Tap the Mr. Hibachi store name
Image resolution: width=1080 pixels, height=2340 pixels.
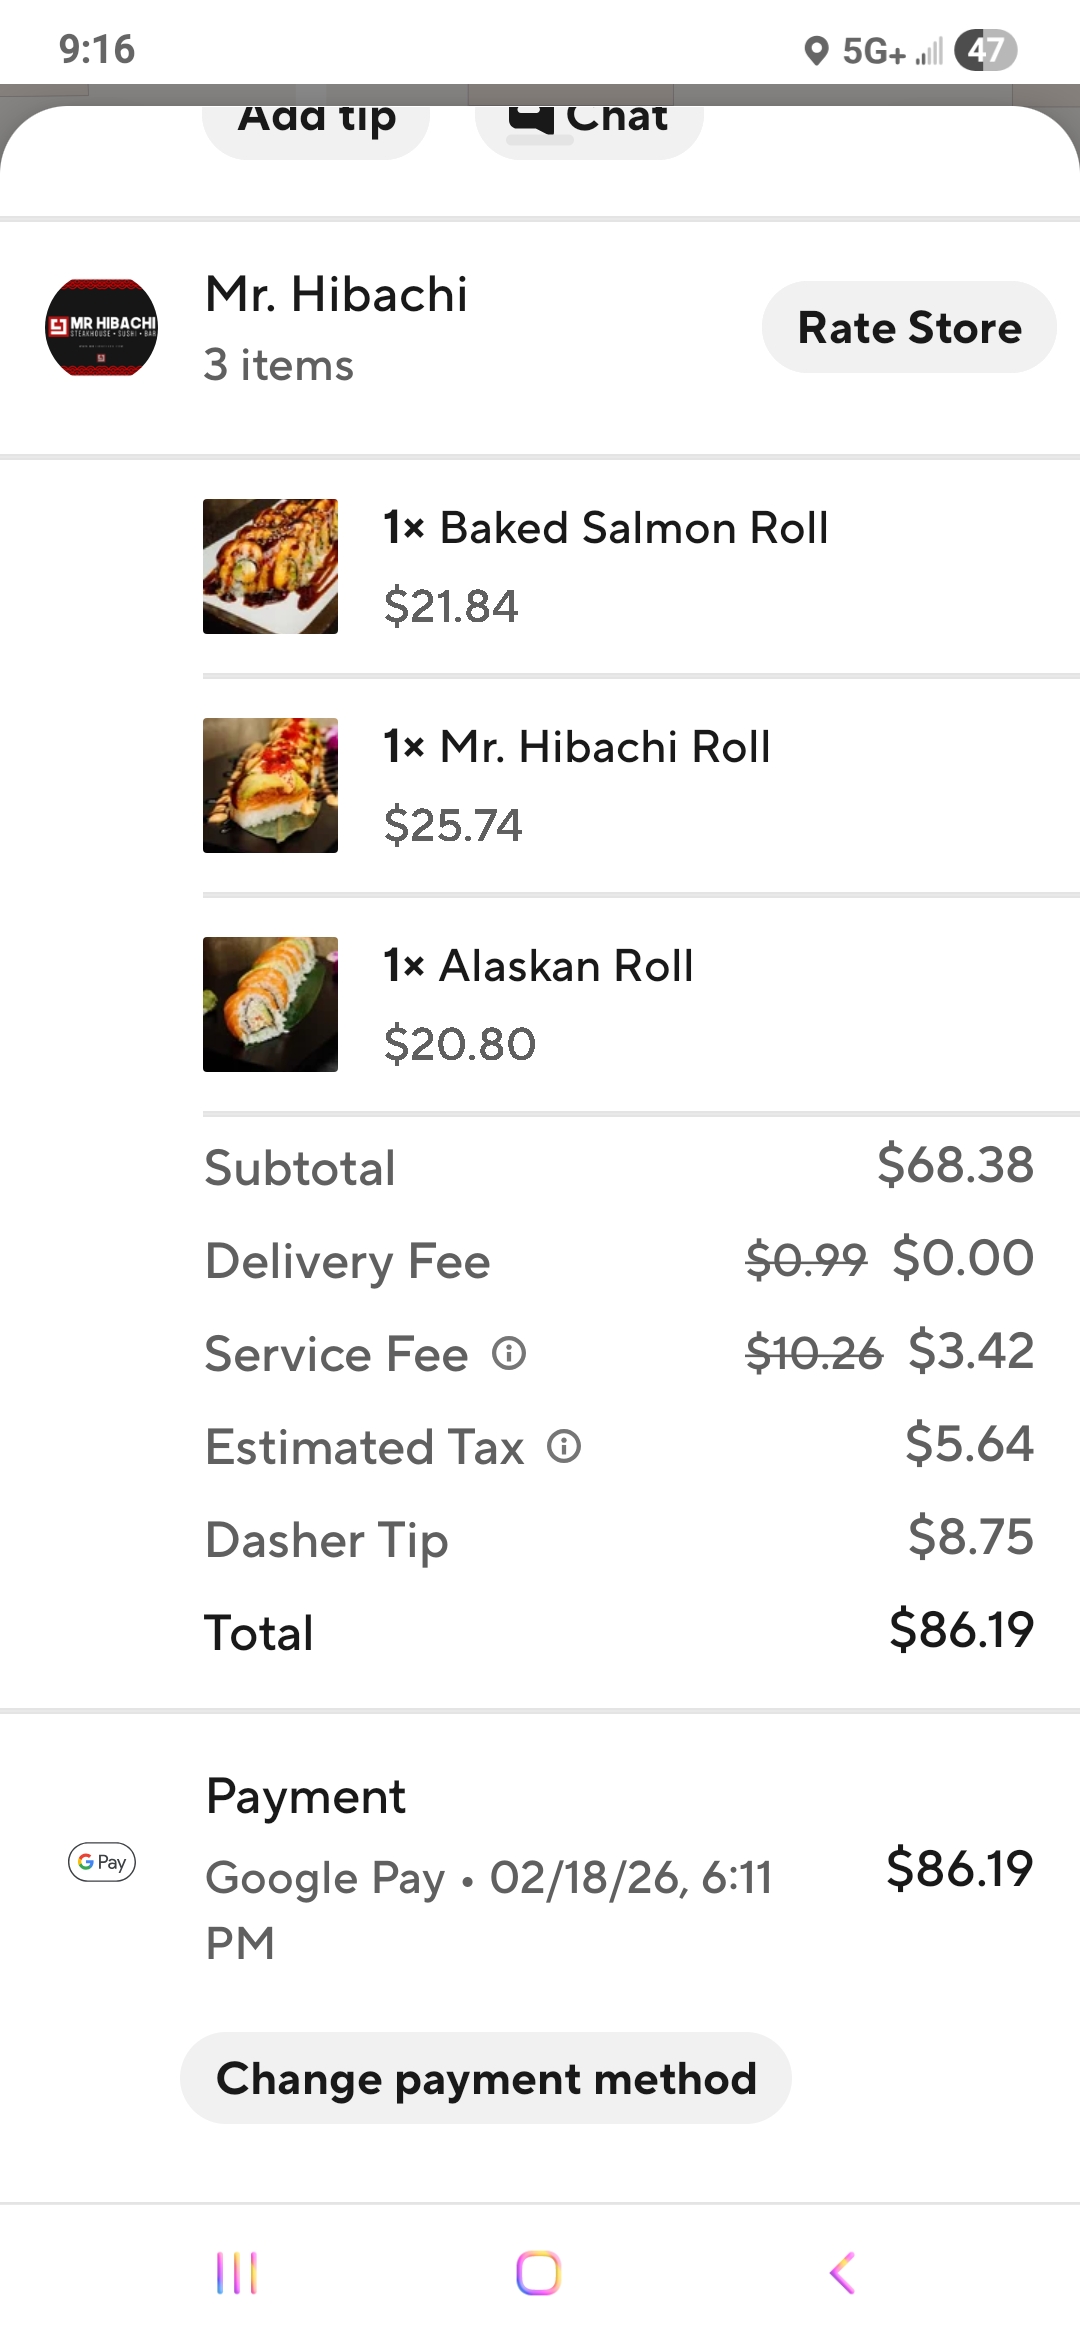click(x=336, y=295)
